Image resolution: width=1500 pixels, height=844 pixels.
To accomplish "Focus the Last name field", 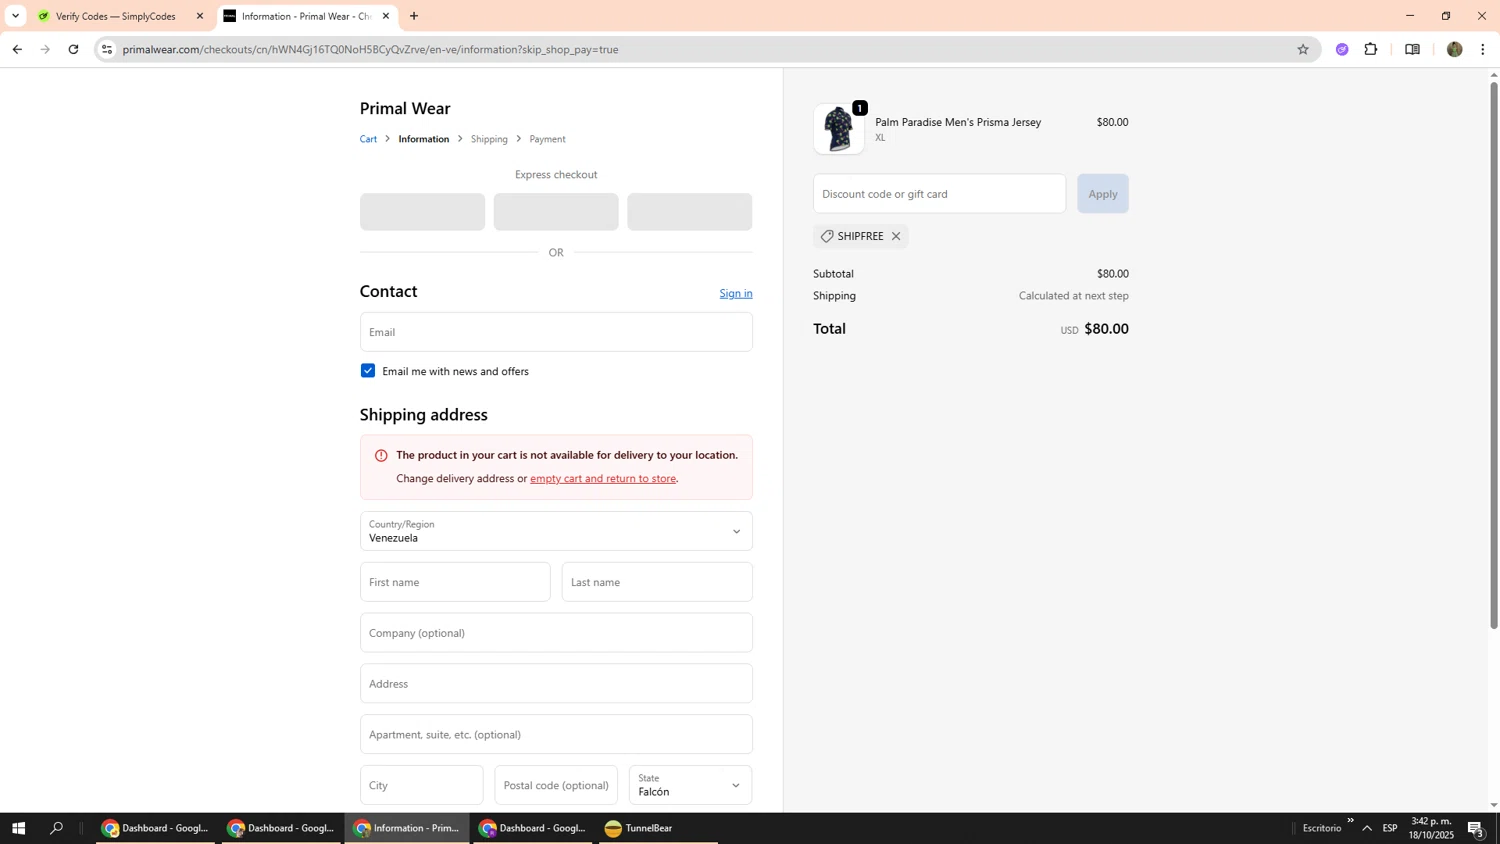I will pyautogui.click(x=657, y=582).
